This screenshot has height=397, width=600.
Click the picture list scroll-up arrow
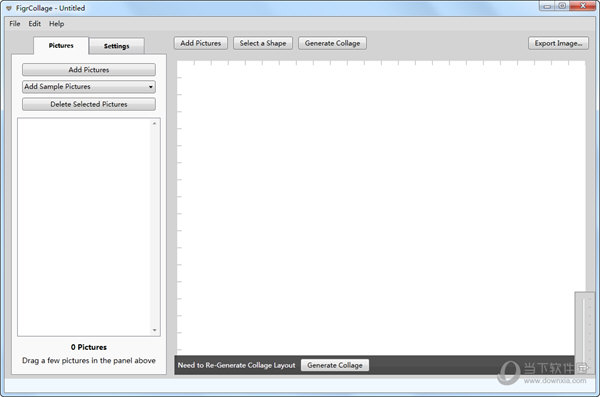point(155,123)
